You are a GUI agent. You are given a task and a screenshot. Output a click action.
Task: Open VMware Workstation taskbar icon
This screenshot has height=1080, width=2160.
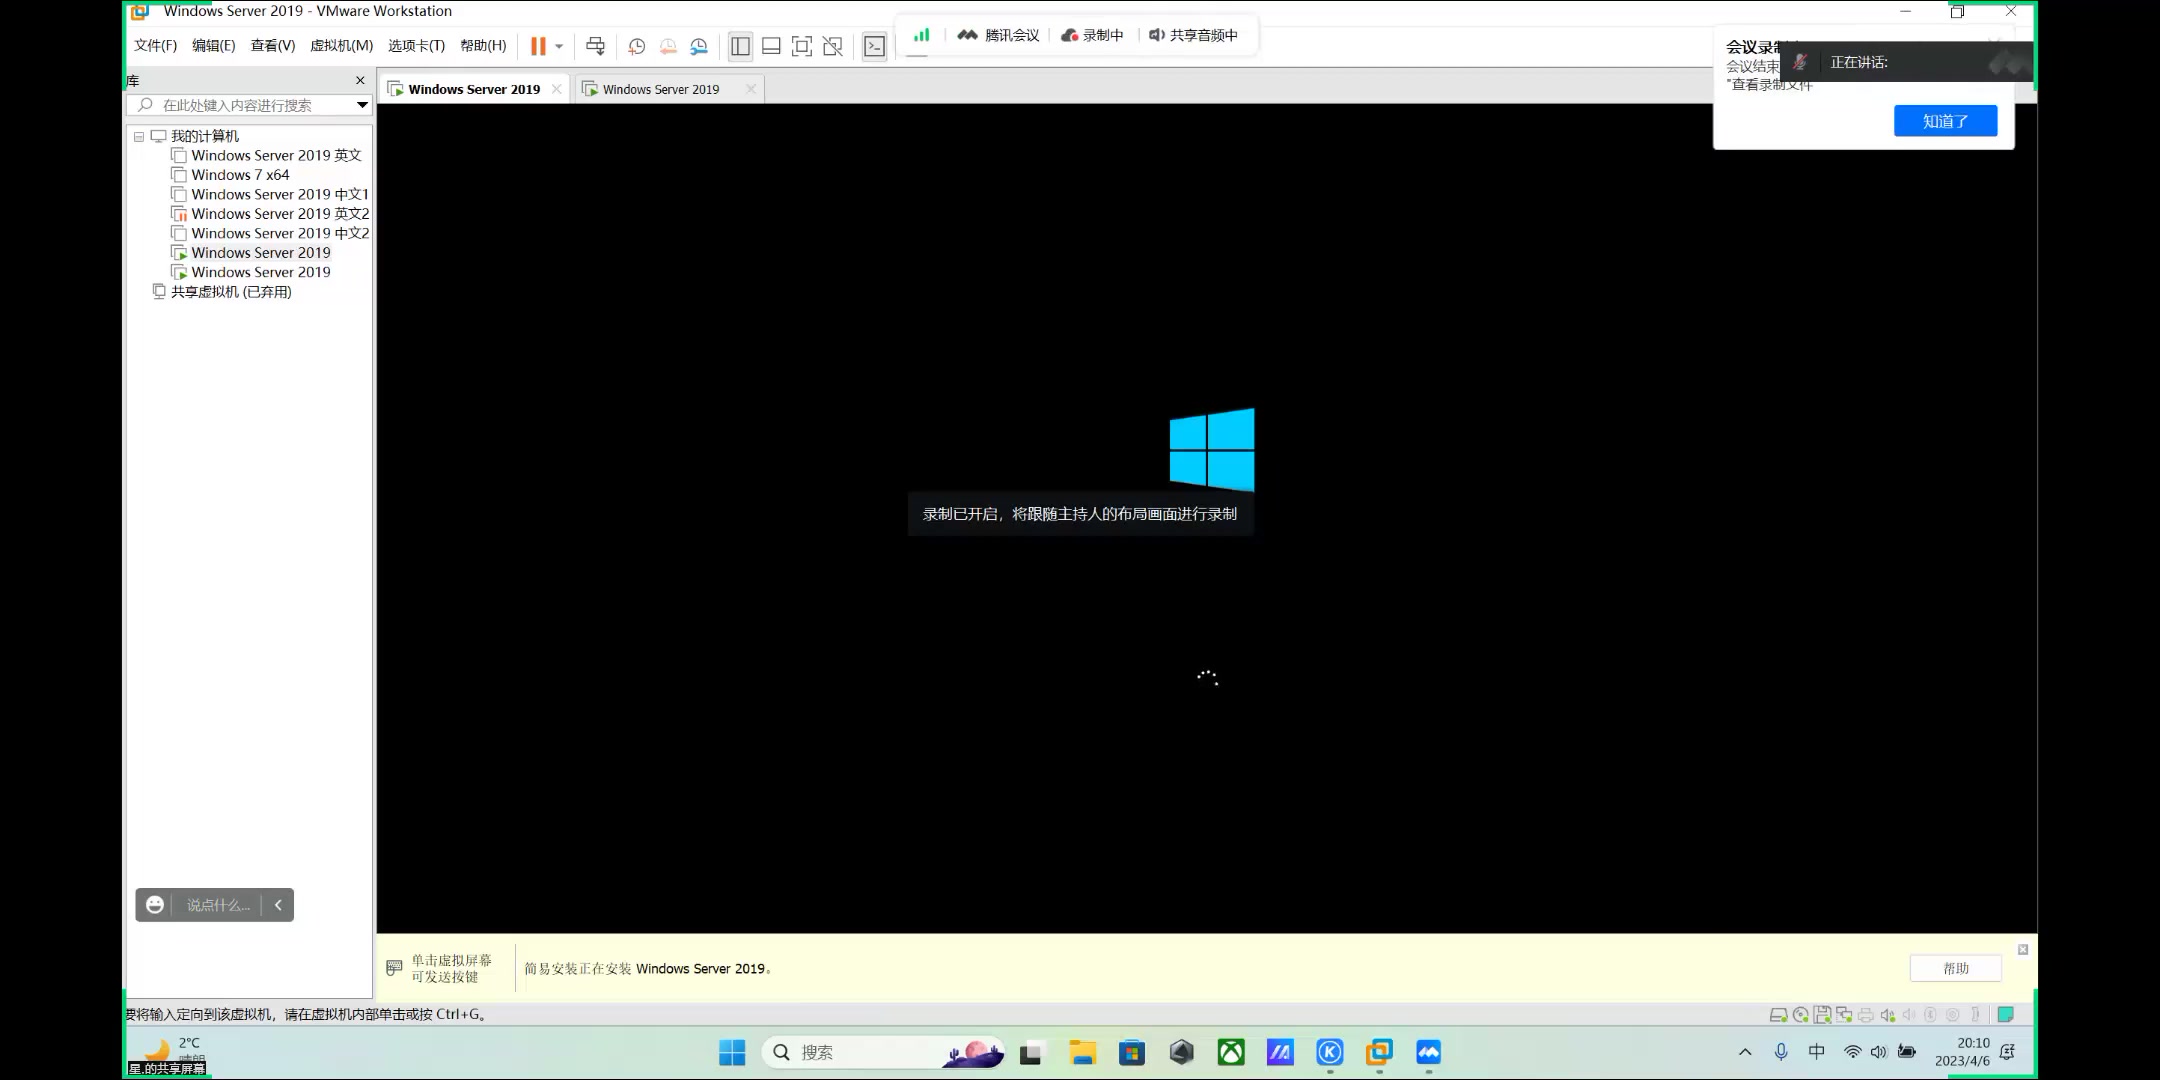click(x=1379, y=1052)
